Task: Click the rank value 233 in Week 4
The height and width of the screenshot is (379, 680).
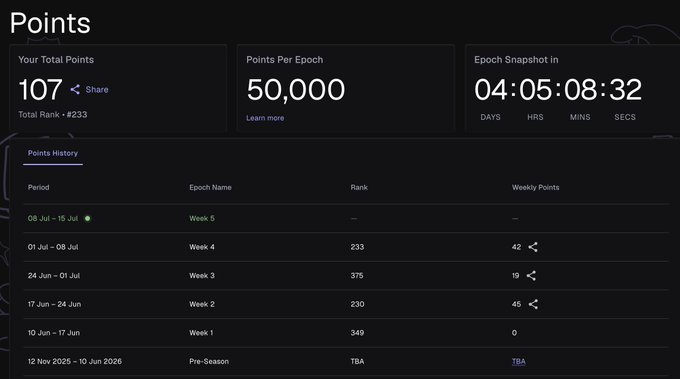Action: 357,247
